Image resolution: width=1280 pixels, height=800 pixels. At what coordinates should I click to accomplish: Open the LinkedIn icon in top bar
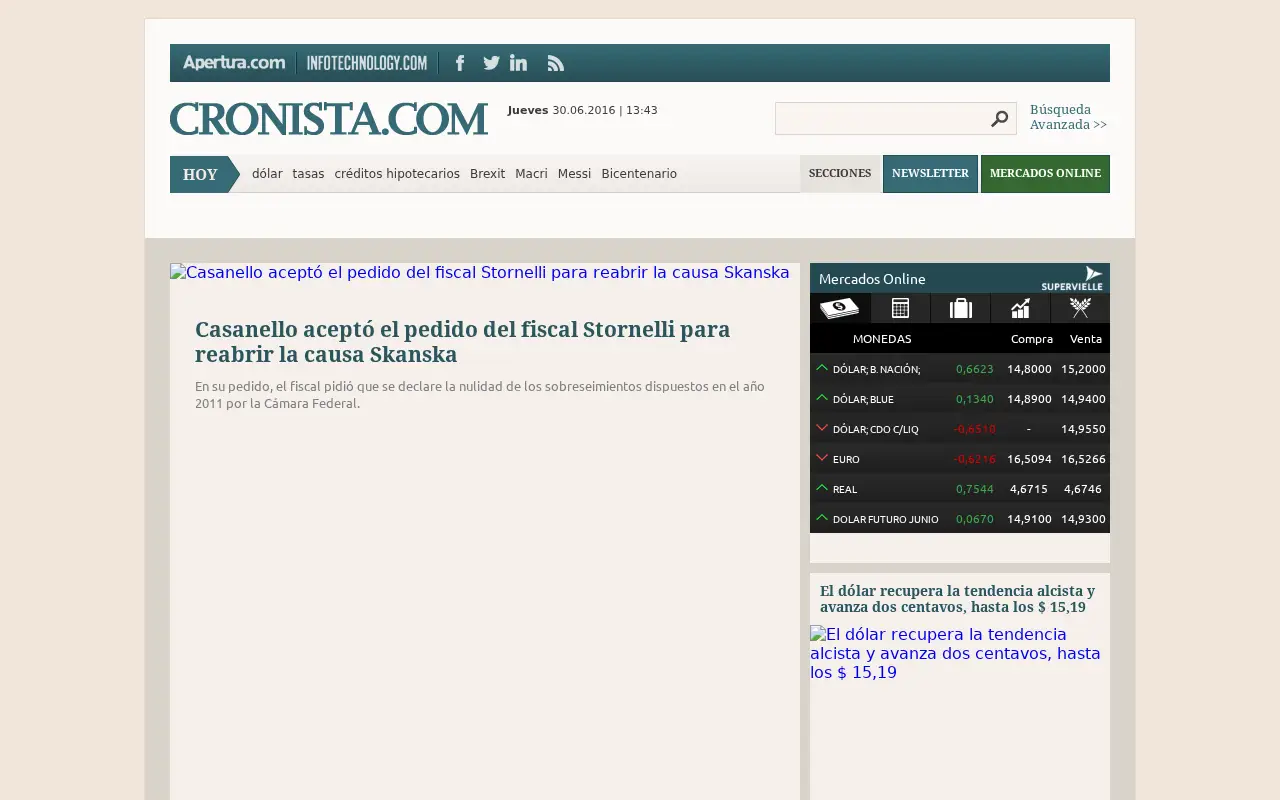click(518, 63)
